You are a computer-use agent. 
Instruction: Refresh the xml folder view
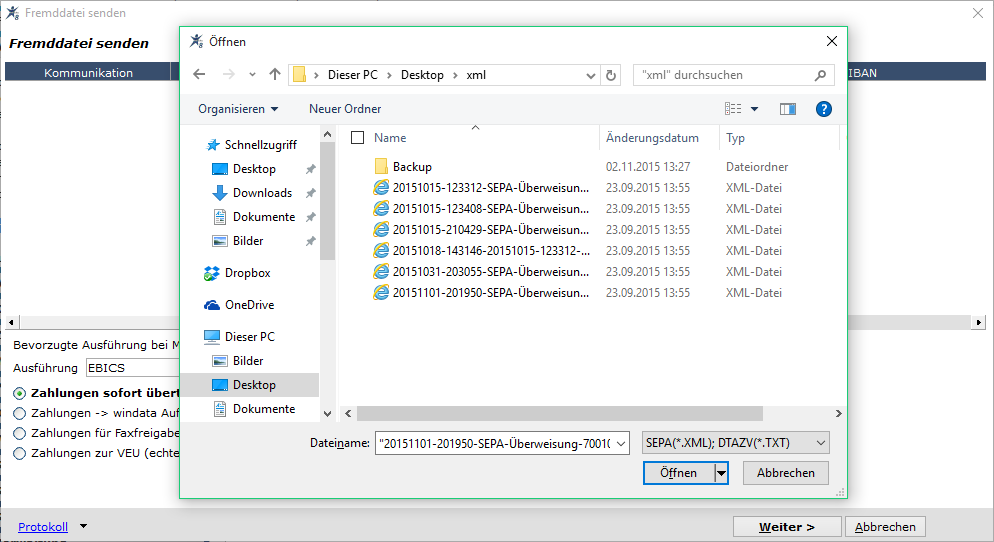pyautogui.click(x=611, y=75)
